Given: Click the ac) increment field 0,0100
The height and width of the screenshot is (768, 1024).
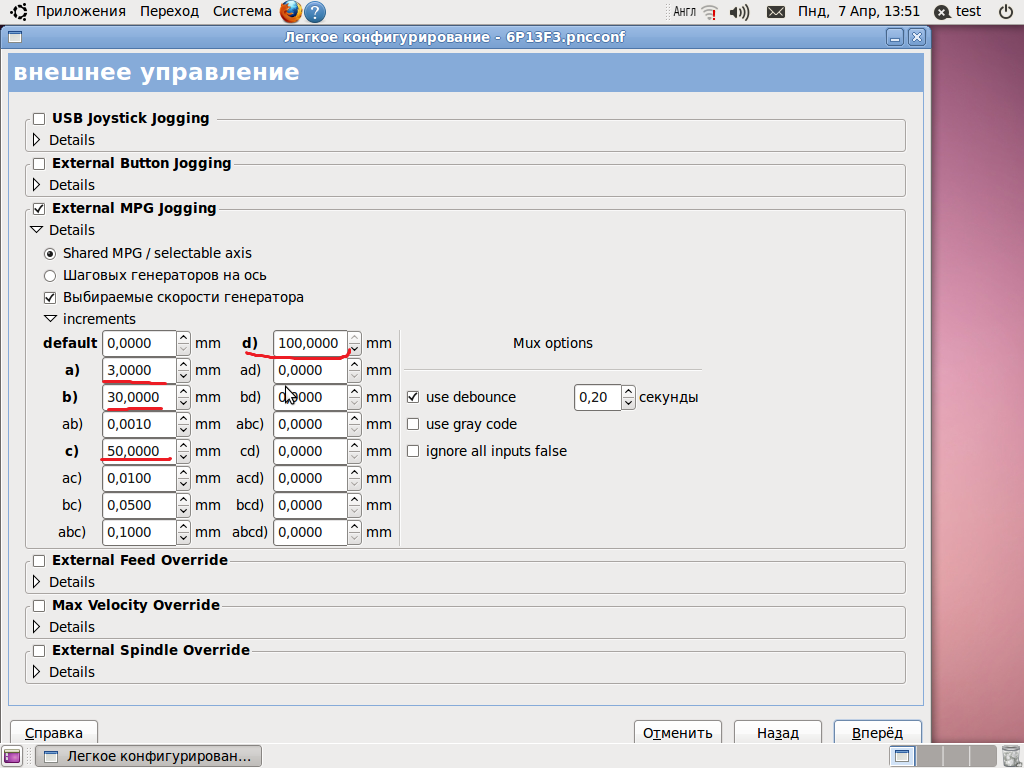Looking at the screenshot, I should pos(139,479).
